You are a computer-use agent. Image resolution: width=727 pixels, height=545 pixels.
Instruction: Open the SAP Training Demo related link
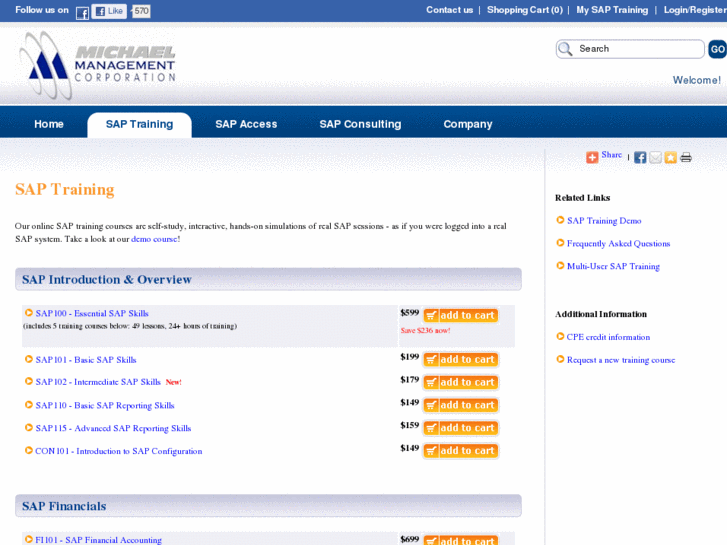(x=604, y=221)
